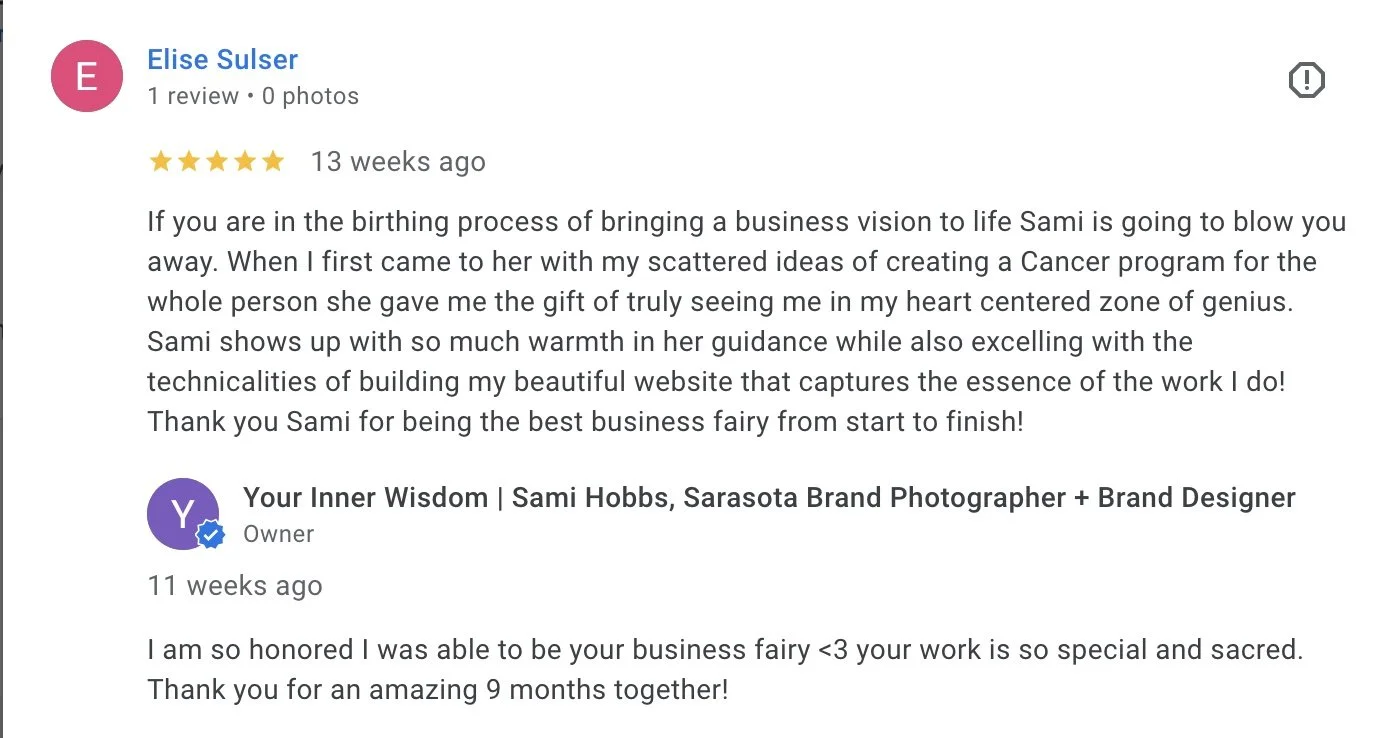Click the purple Y owner avatar
This screenshot has width=1396, height=738.
[x=183, y=514]
